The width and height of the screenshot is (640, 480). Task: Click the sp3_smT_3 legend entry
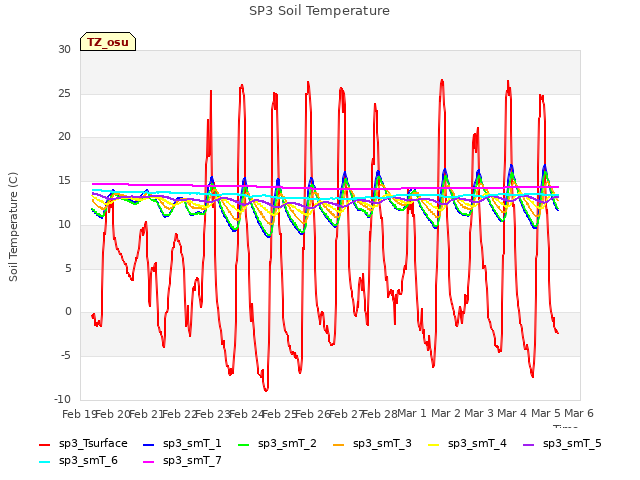click(x=372, y=443)
